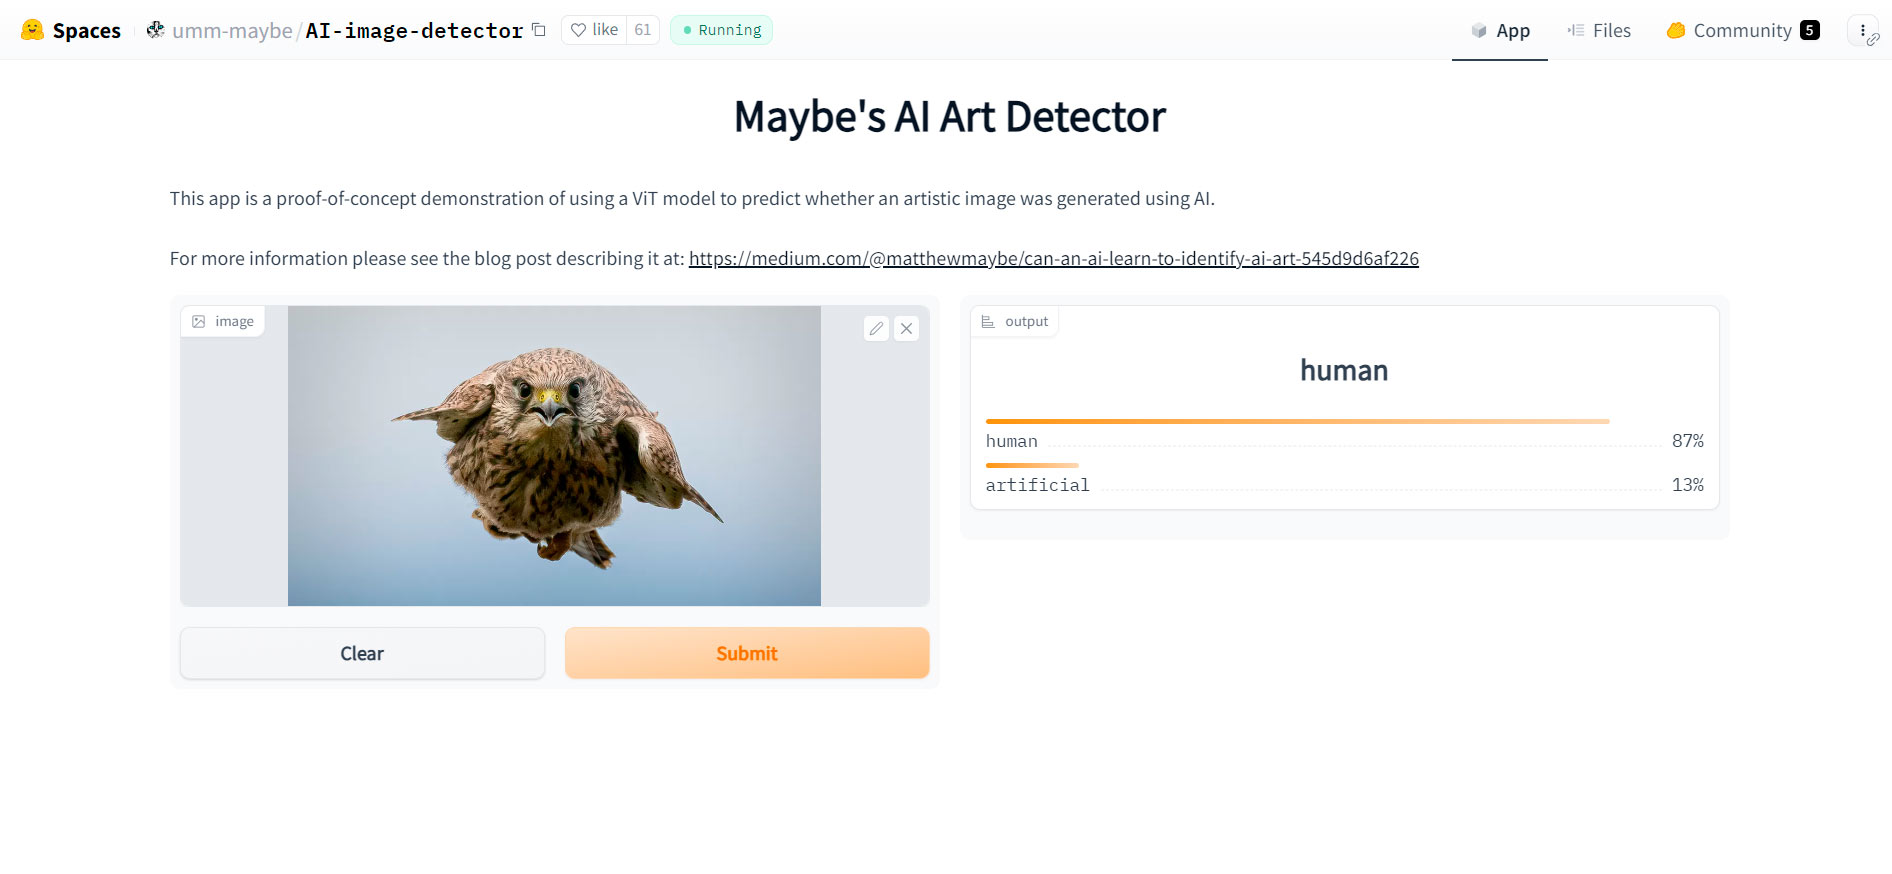Open the Community tab
This screenshot has width=1892, height=874.
coord(1743,31)
